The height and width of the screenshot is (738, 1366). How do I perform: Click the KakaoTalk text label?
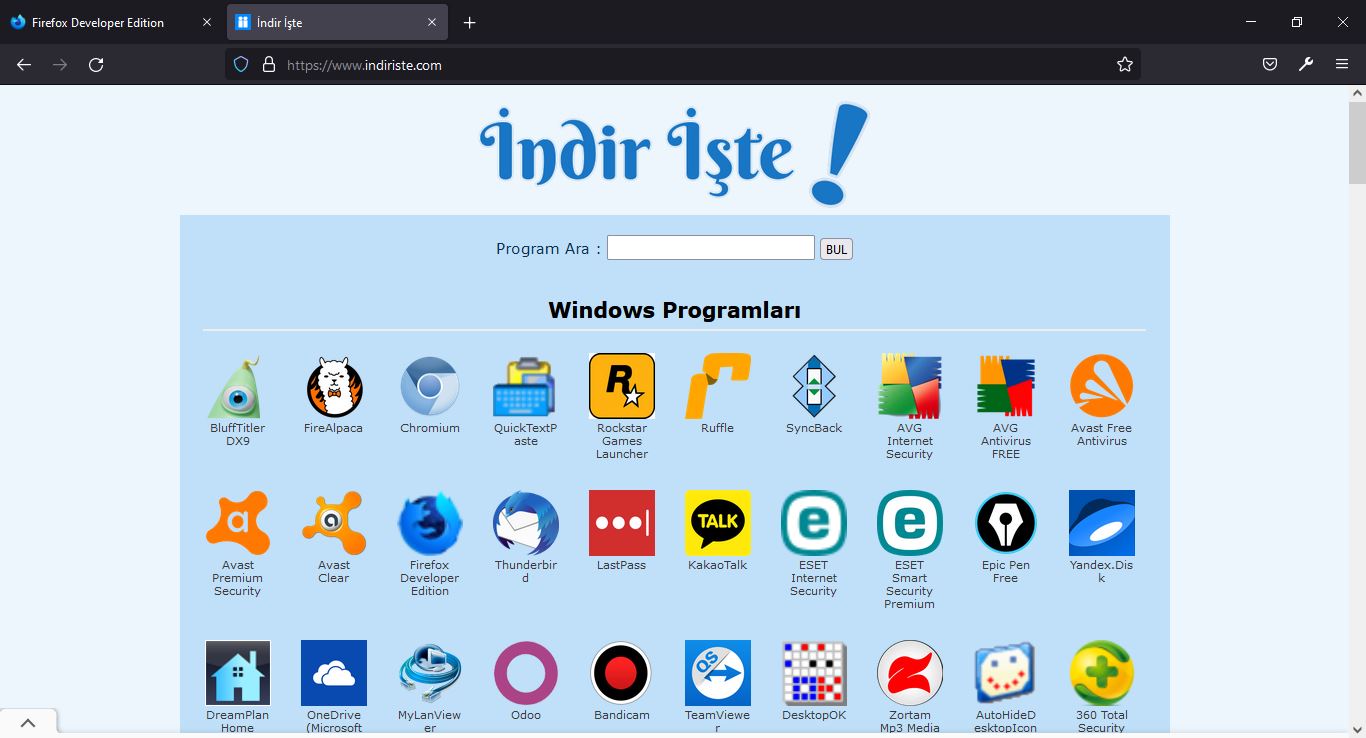pyautogui.click(x=718, y=565)
